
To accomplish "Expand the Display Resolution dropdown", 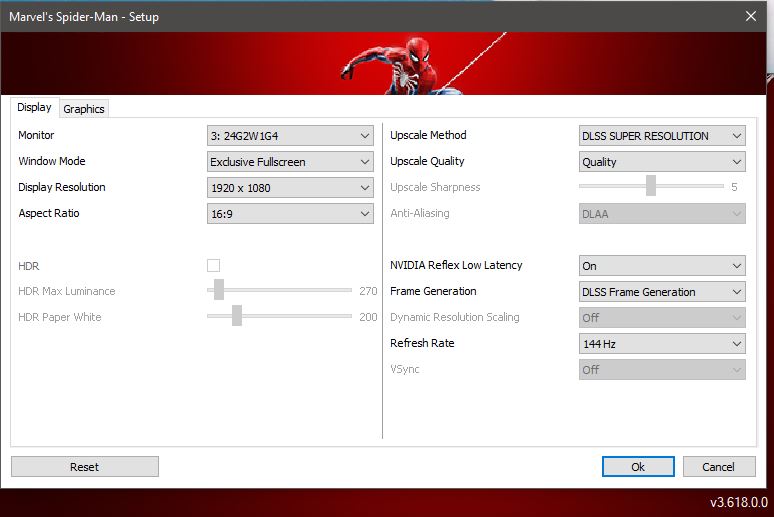I will tap(290, 188).
